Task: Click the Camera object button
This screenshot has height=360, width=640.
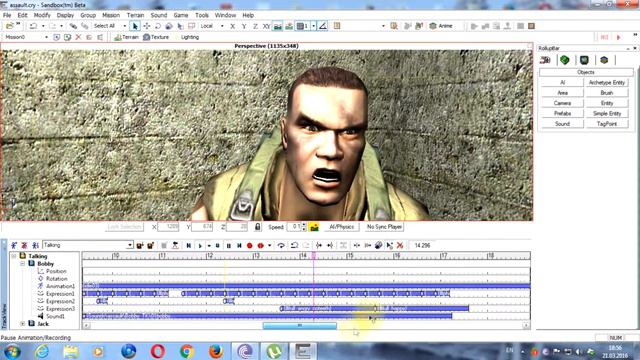Action: point(562,103)
